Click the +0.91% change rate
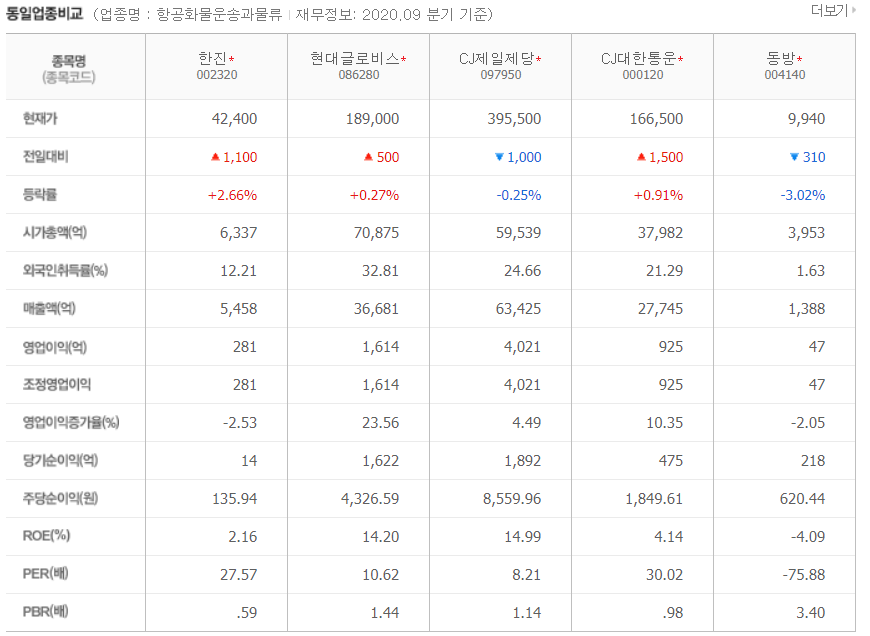This screenshot has width=870, height=636. click(659, 195)
